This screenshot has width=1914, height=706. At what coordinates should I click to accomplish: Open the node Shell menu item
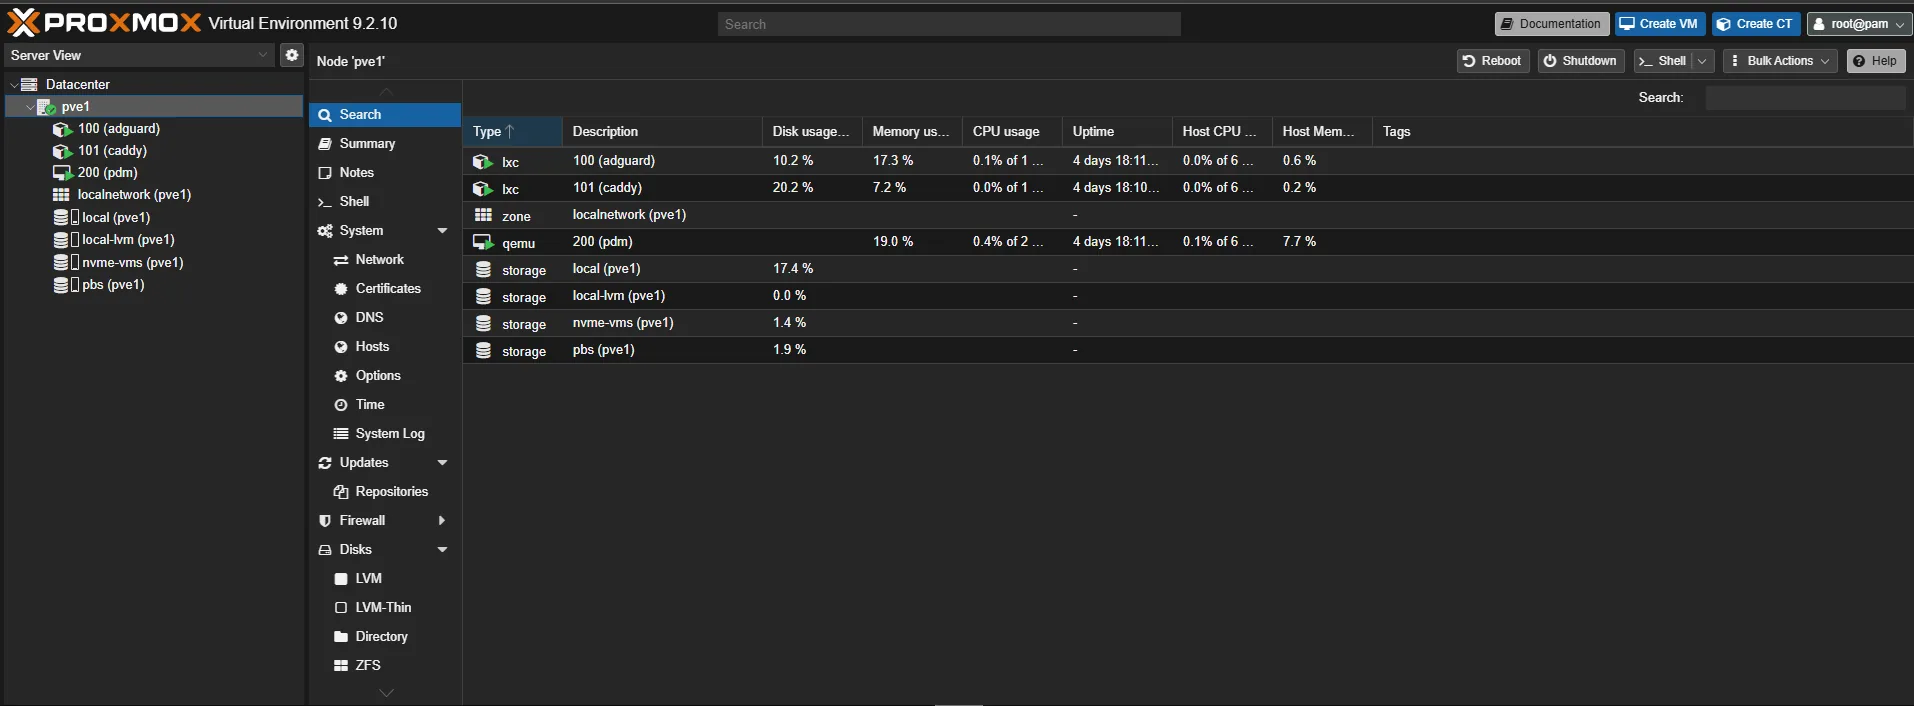(x=384, y=202)
